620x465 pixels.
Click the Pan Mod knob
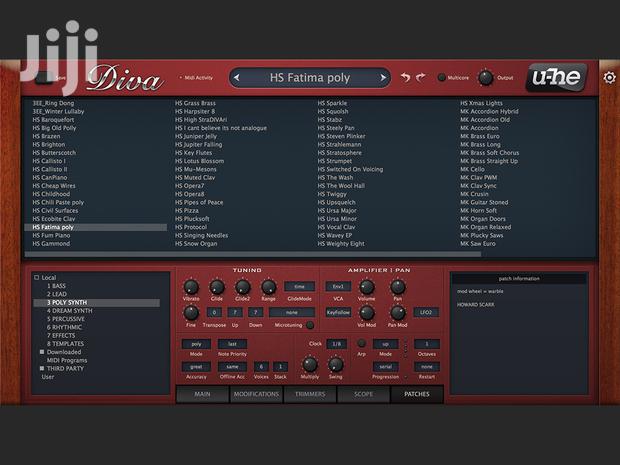coord(398,313)
